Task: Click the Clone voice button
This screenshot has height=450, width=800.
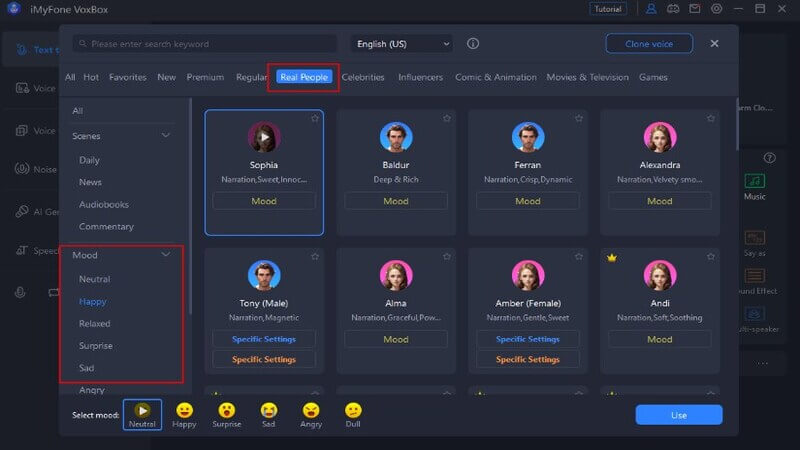Action: click(x=649, y=44)
